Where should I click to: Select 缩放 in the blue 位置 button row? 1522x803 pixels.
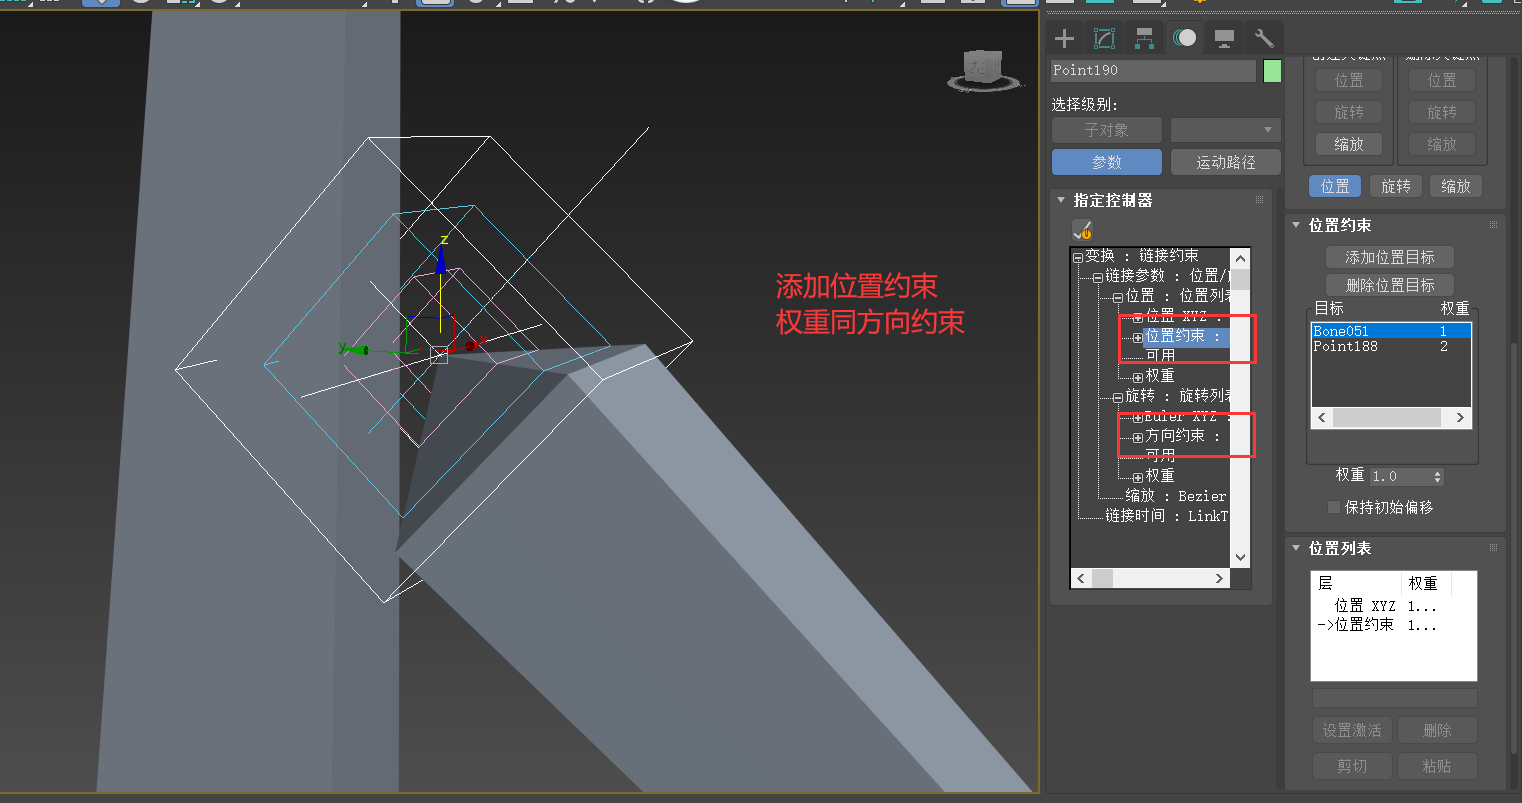tap(1456, 186)
